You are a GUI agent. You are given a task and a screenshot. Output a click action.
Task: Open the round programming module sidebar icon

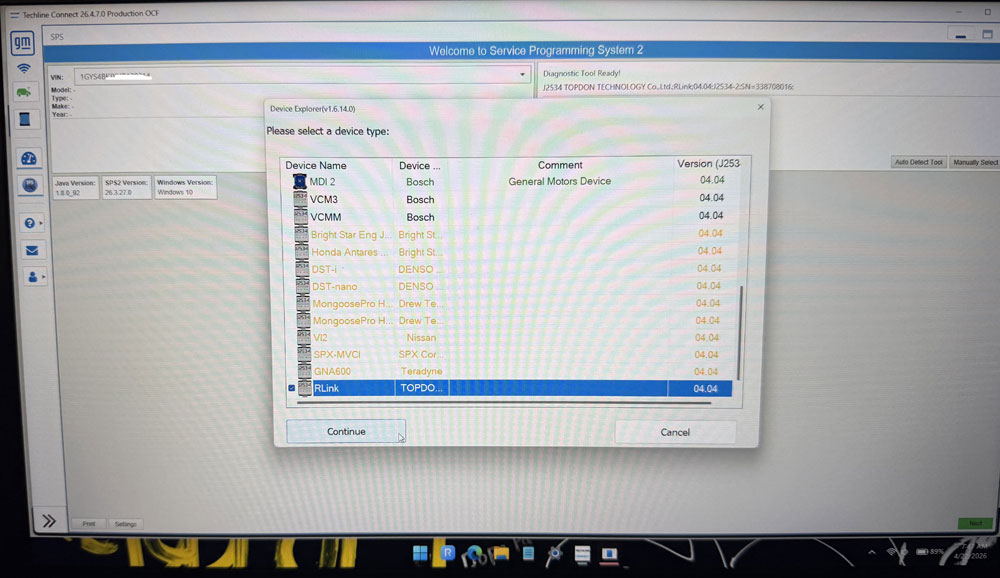click(29, 185)
